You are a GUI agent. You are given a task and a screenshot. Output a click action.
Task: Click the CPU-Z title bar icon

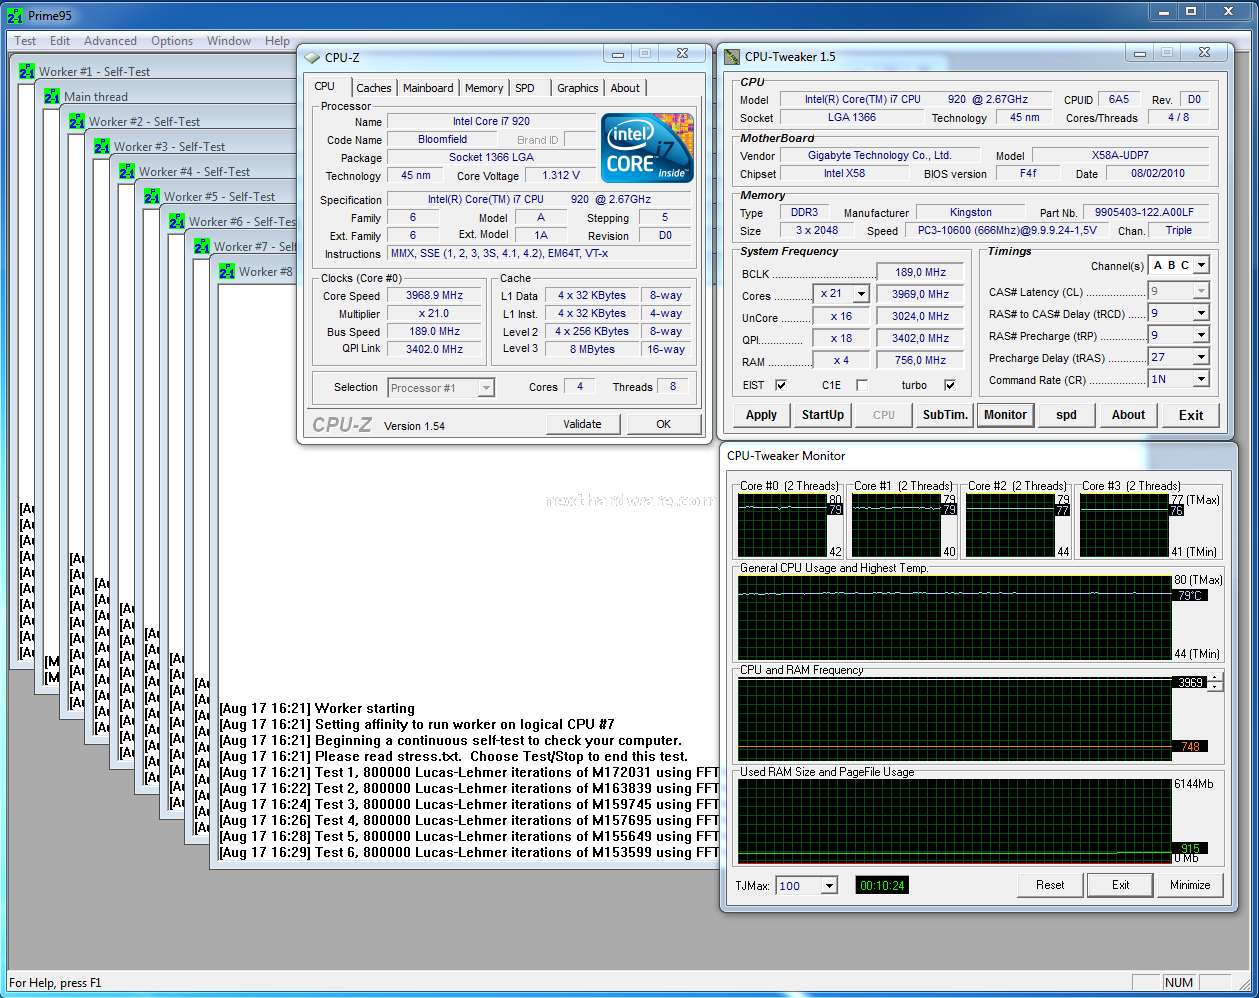click(313, 58)
